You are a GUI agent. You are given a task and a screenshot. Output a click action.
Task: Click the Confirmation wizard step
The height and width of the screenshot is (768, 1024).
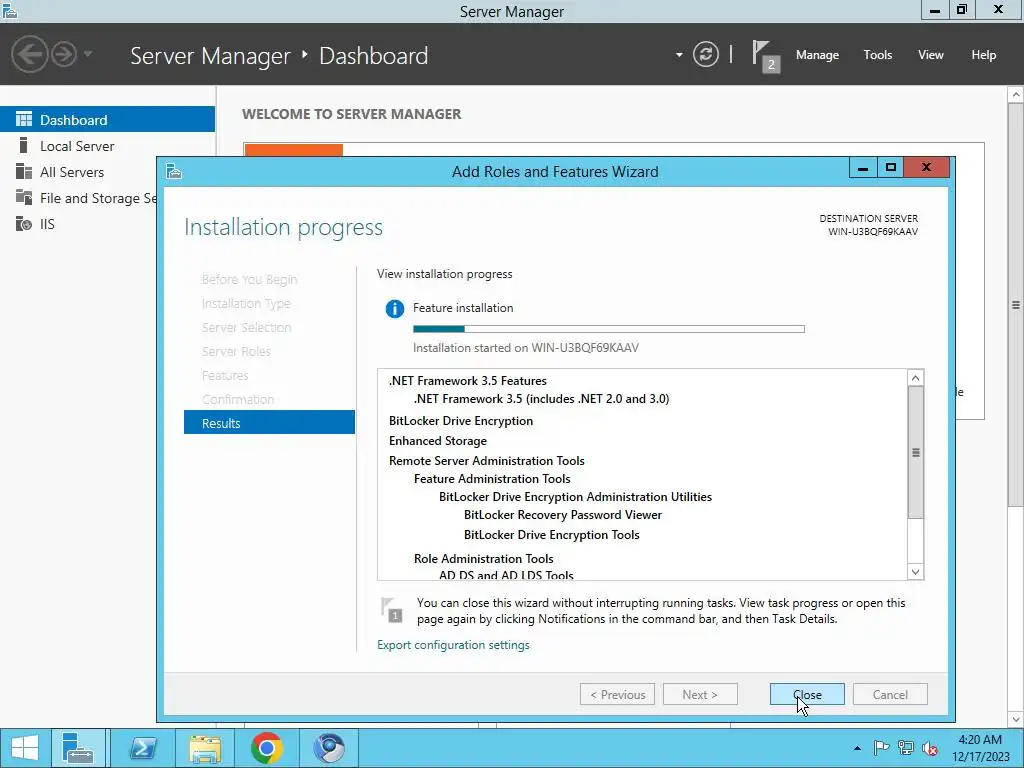[x=238, y=399]
